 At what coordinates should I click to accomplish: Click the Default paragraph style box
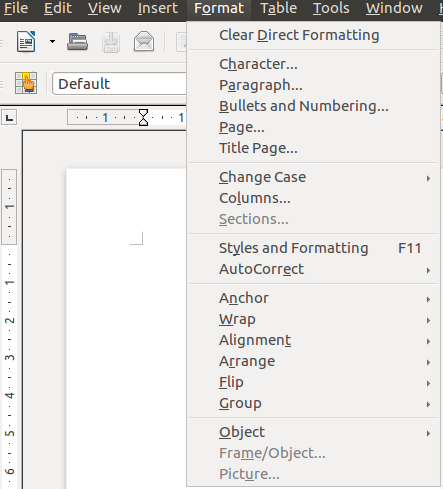[119, 84]
